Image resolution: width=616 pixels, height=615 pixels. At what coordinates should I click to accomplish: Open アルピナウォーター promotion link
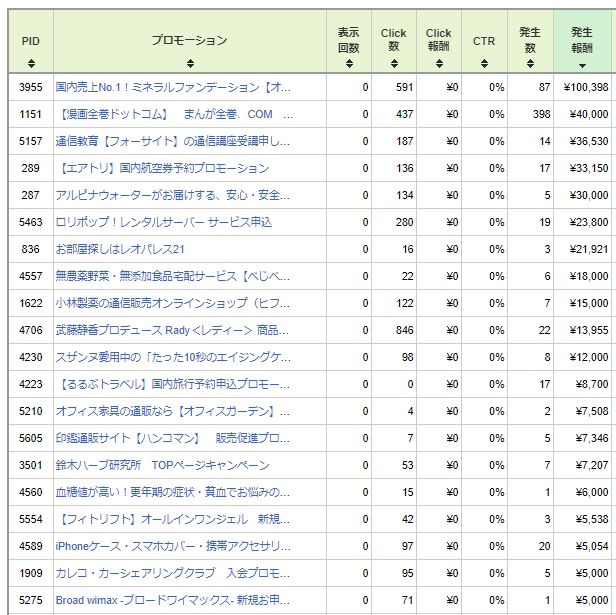[172, 195]
